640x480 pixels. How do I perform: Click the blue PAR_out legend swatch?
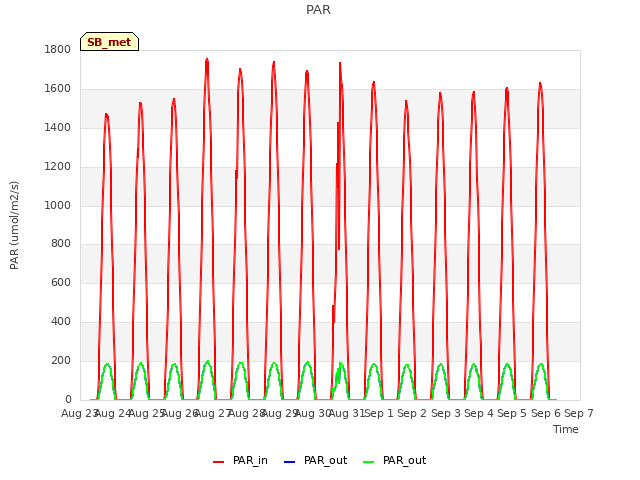289,462
